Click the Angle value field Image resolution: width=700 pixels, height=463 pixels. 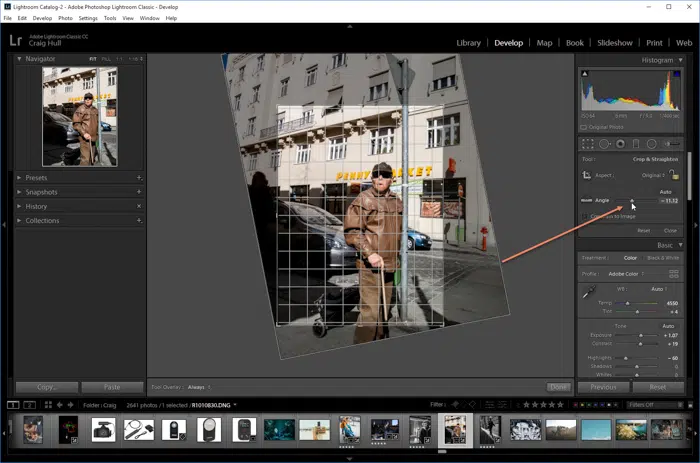pyautogui.click(x=669, y=200)
